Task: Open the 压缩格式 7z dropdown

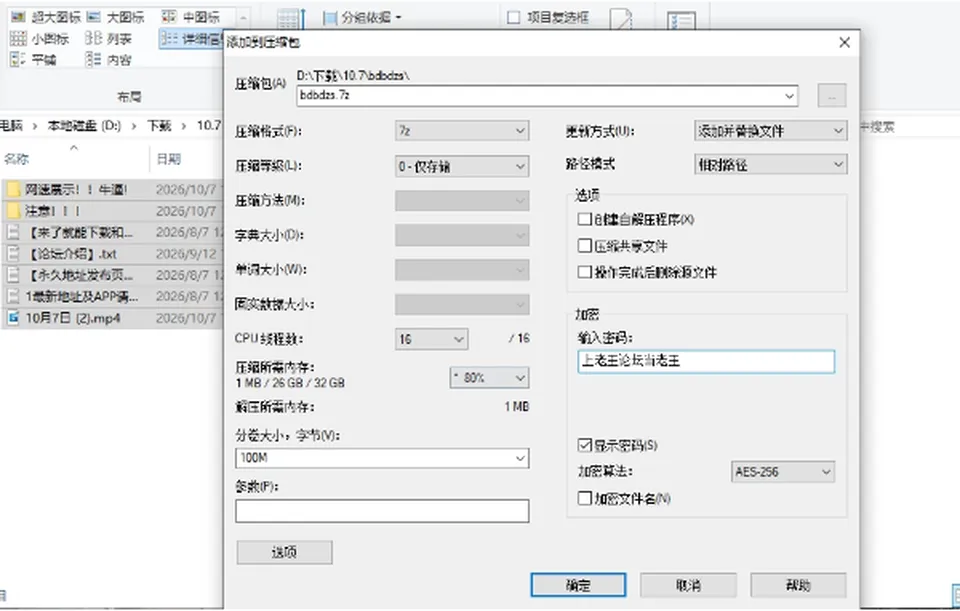Action: tap(462, 131)
